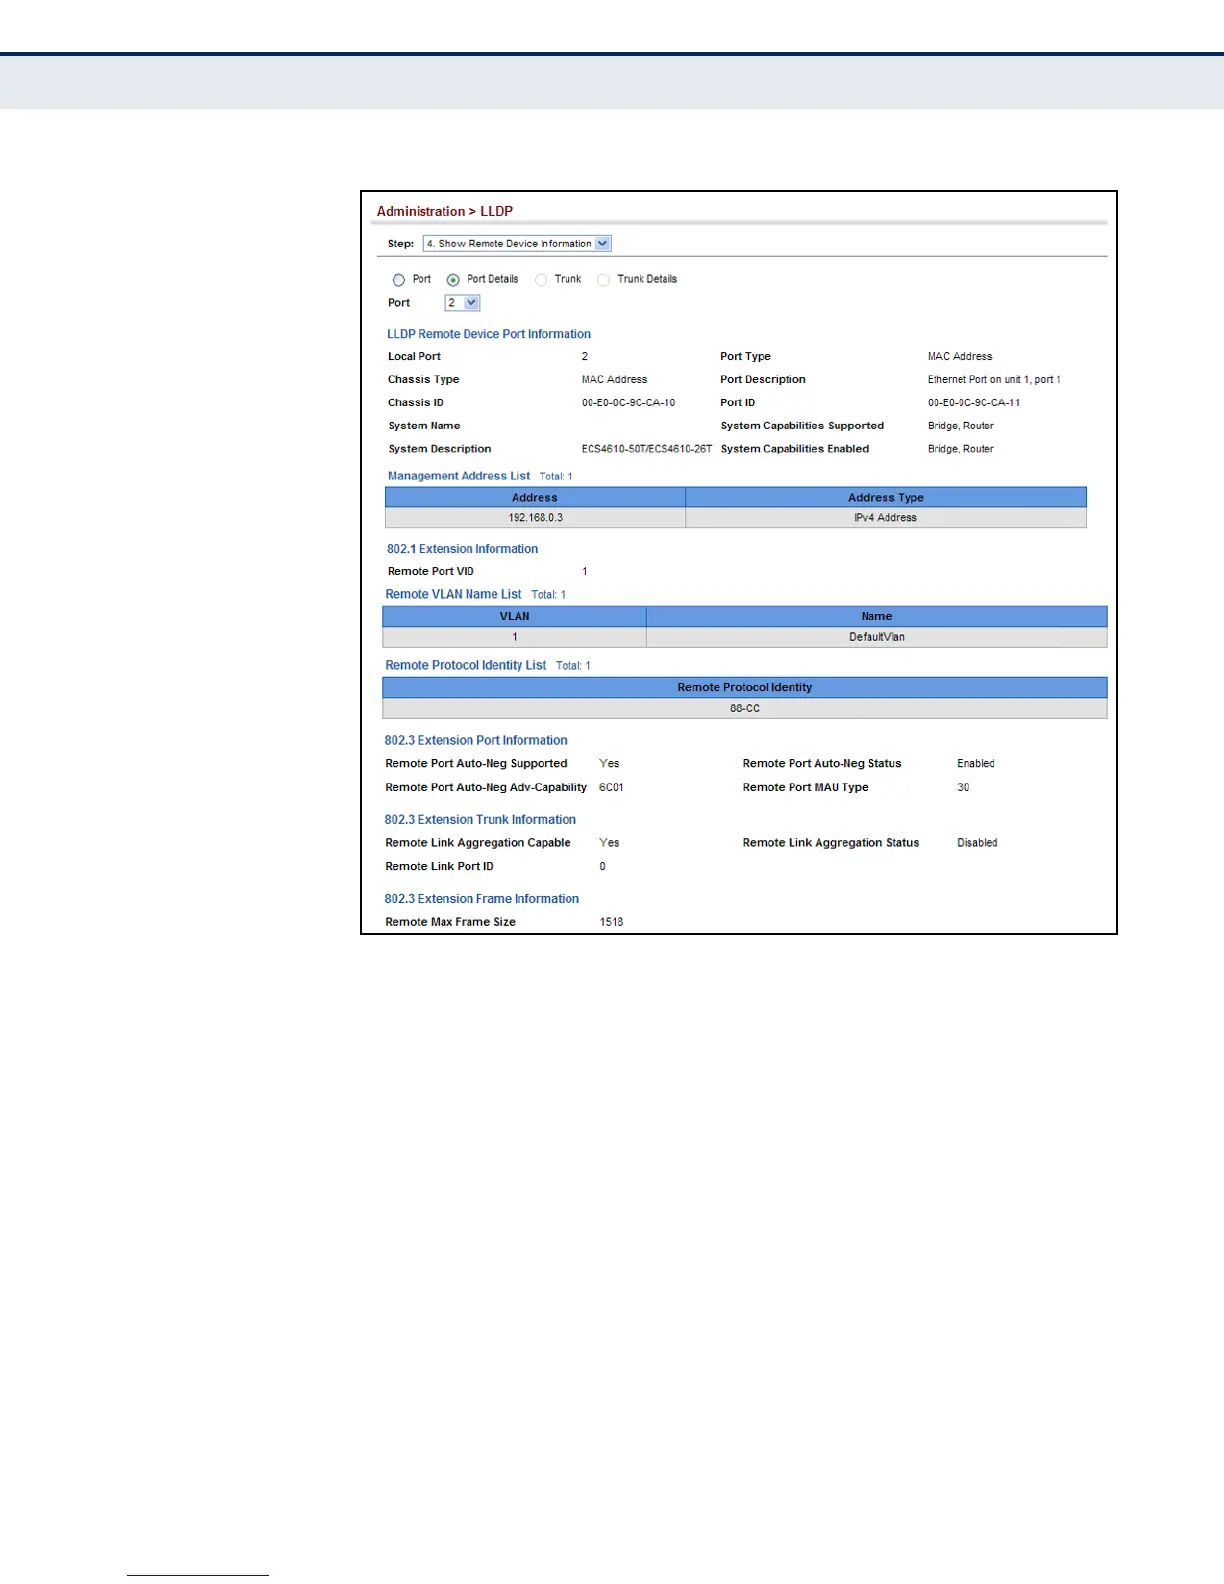
Task: Click the Remote Port Auto-Neg Status Enabled value
Action: click(976, 763)
